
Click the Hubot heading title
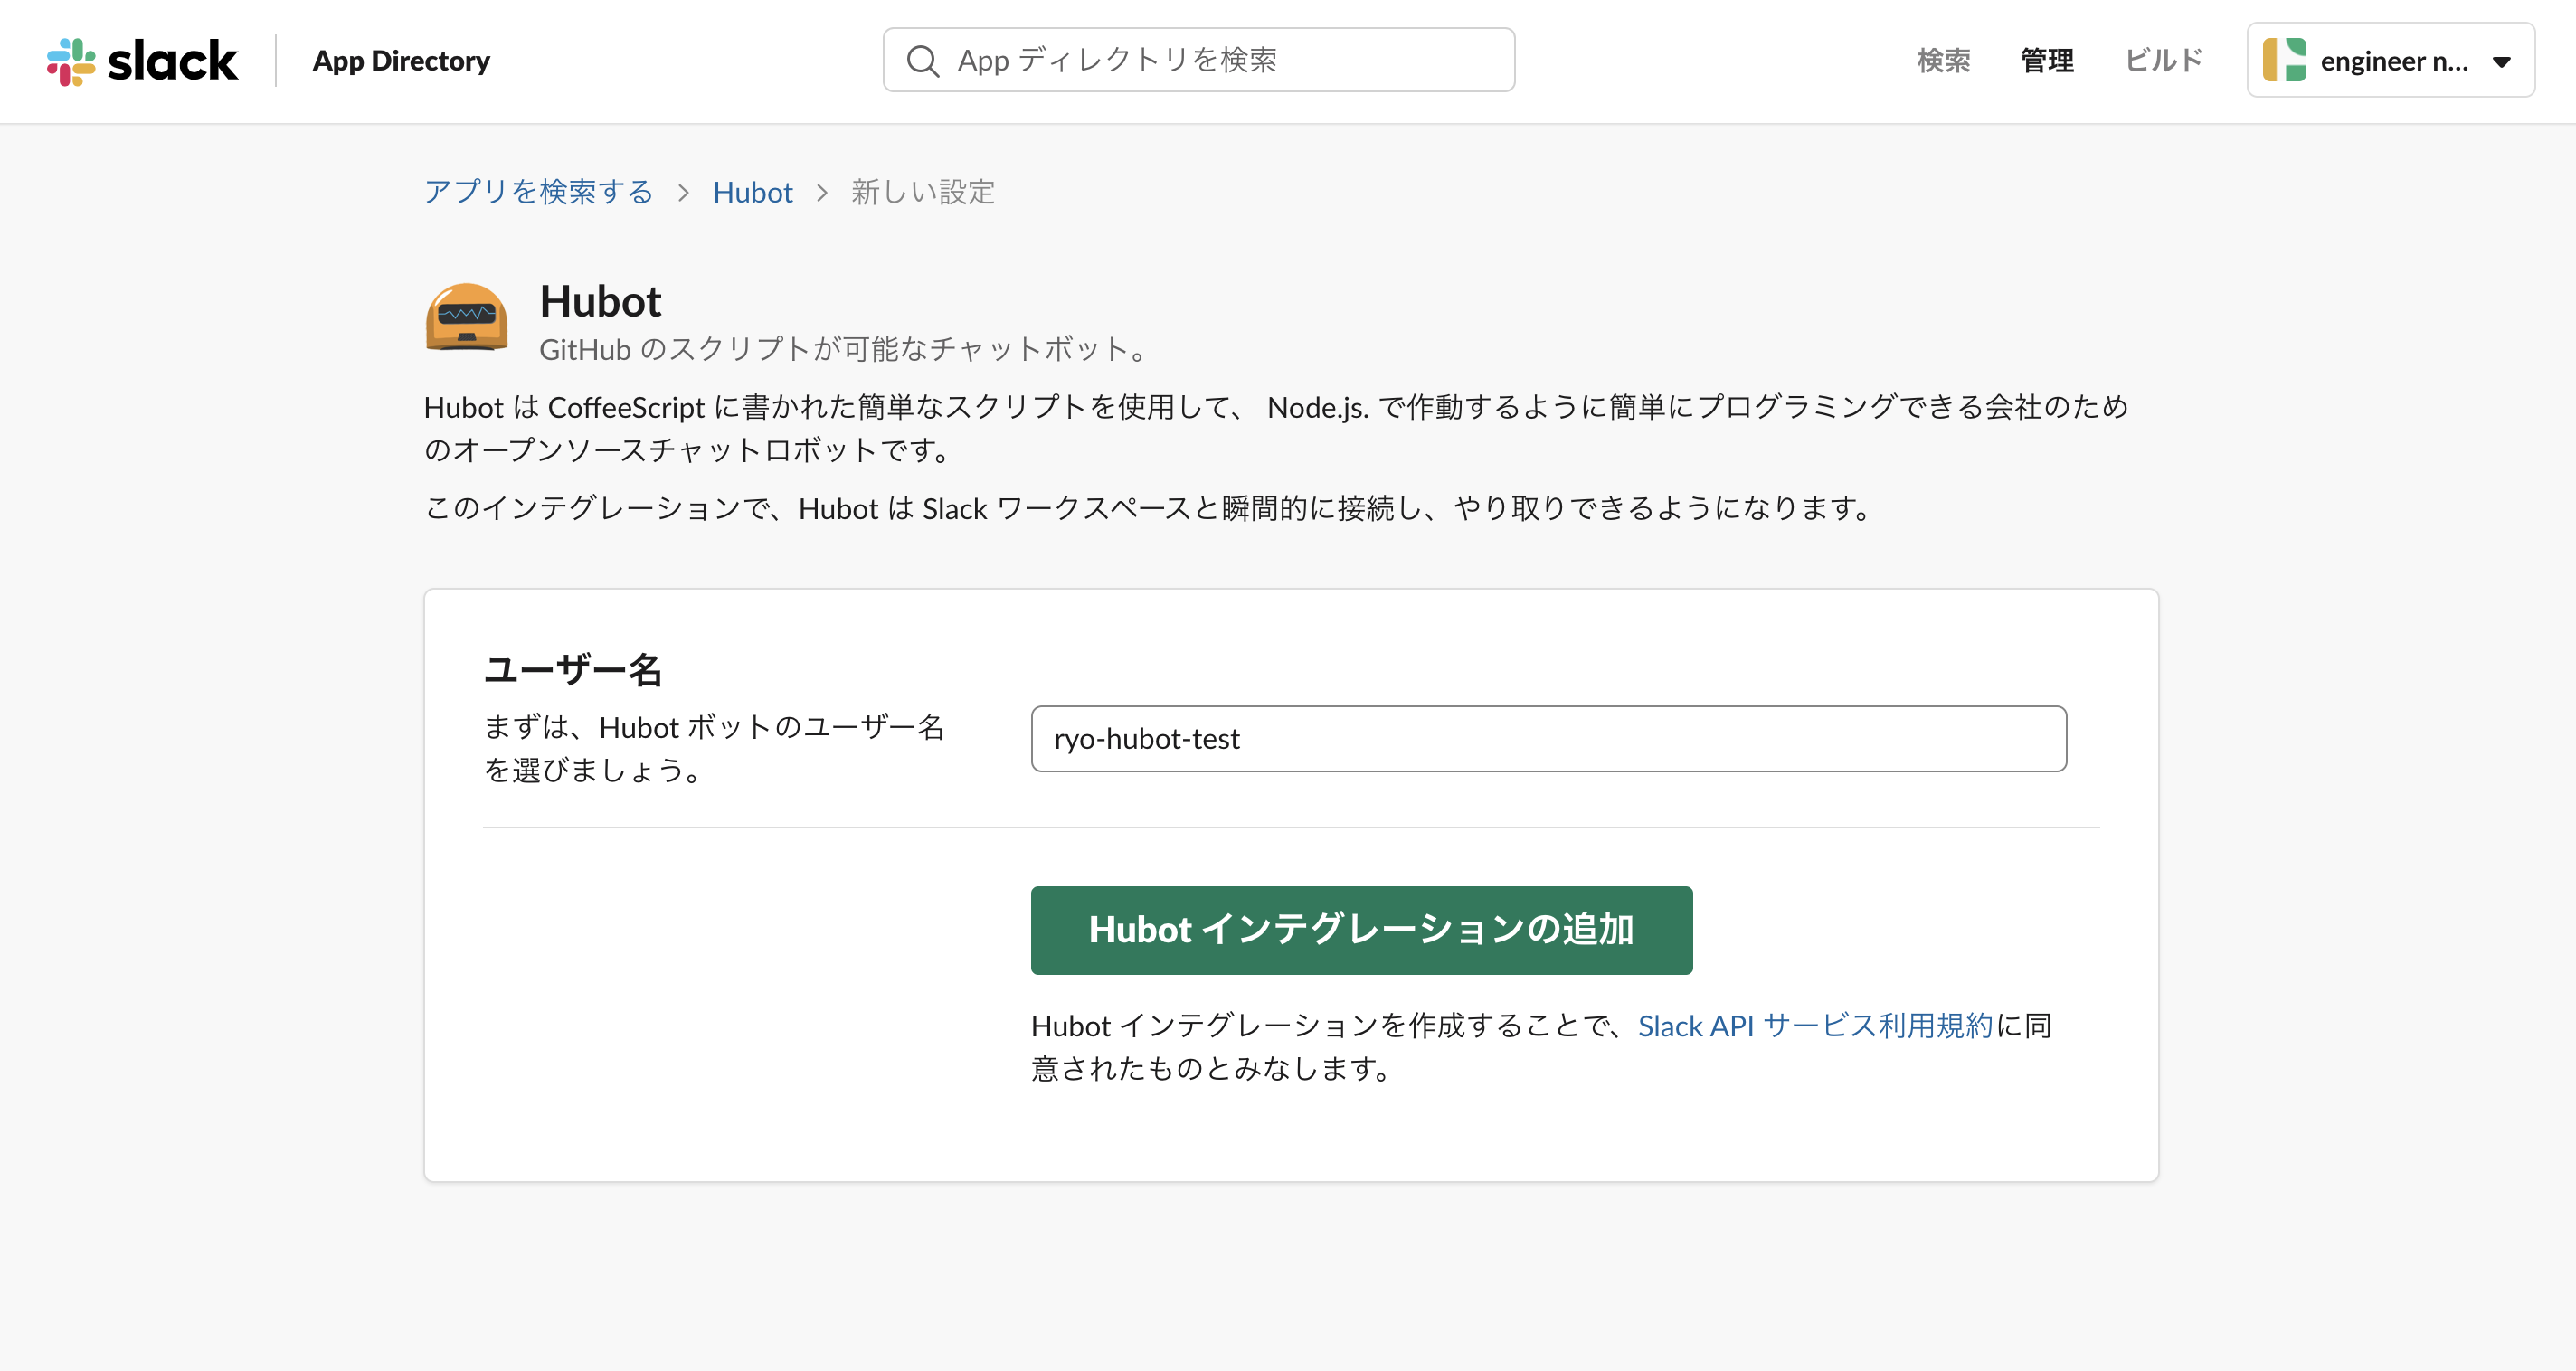point(599,300)
